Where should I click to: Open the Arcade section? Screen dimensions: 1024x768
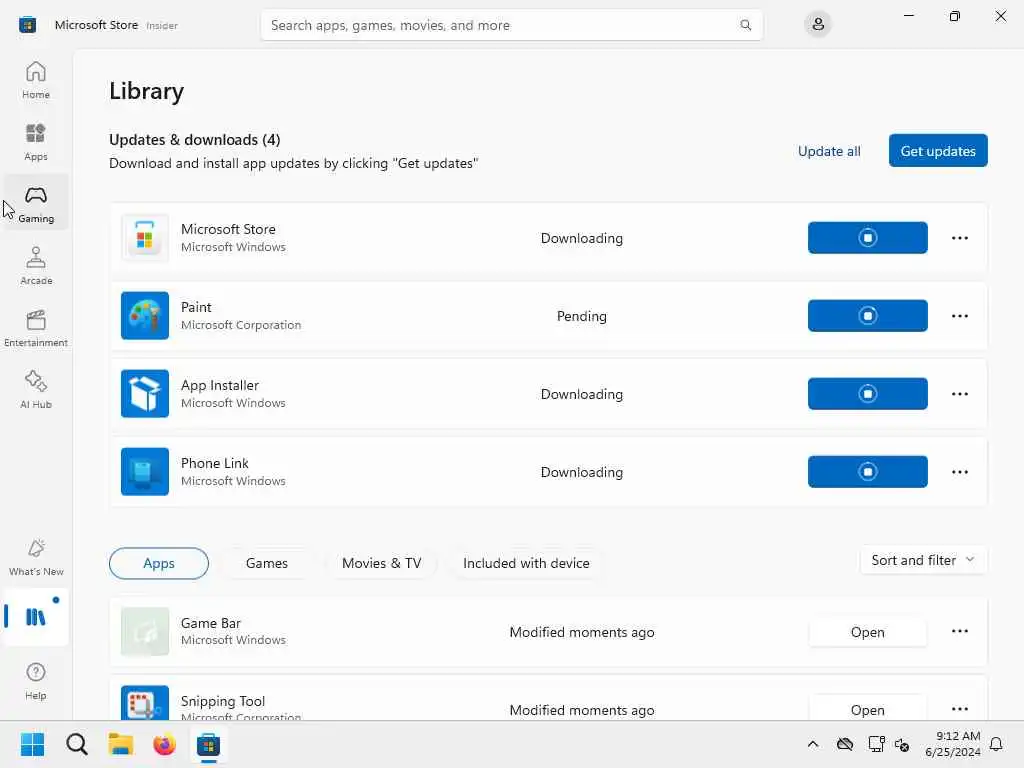(x=36, y=266)
